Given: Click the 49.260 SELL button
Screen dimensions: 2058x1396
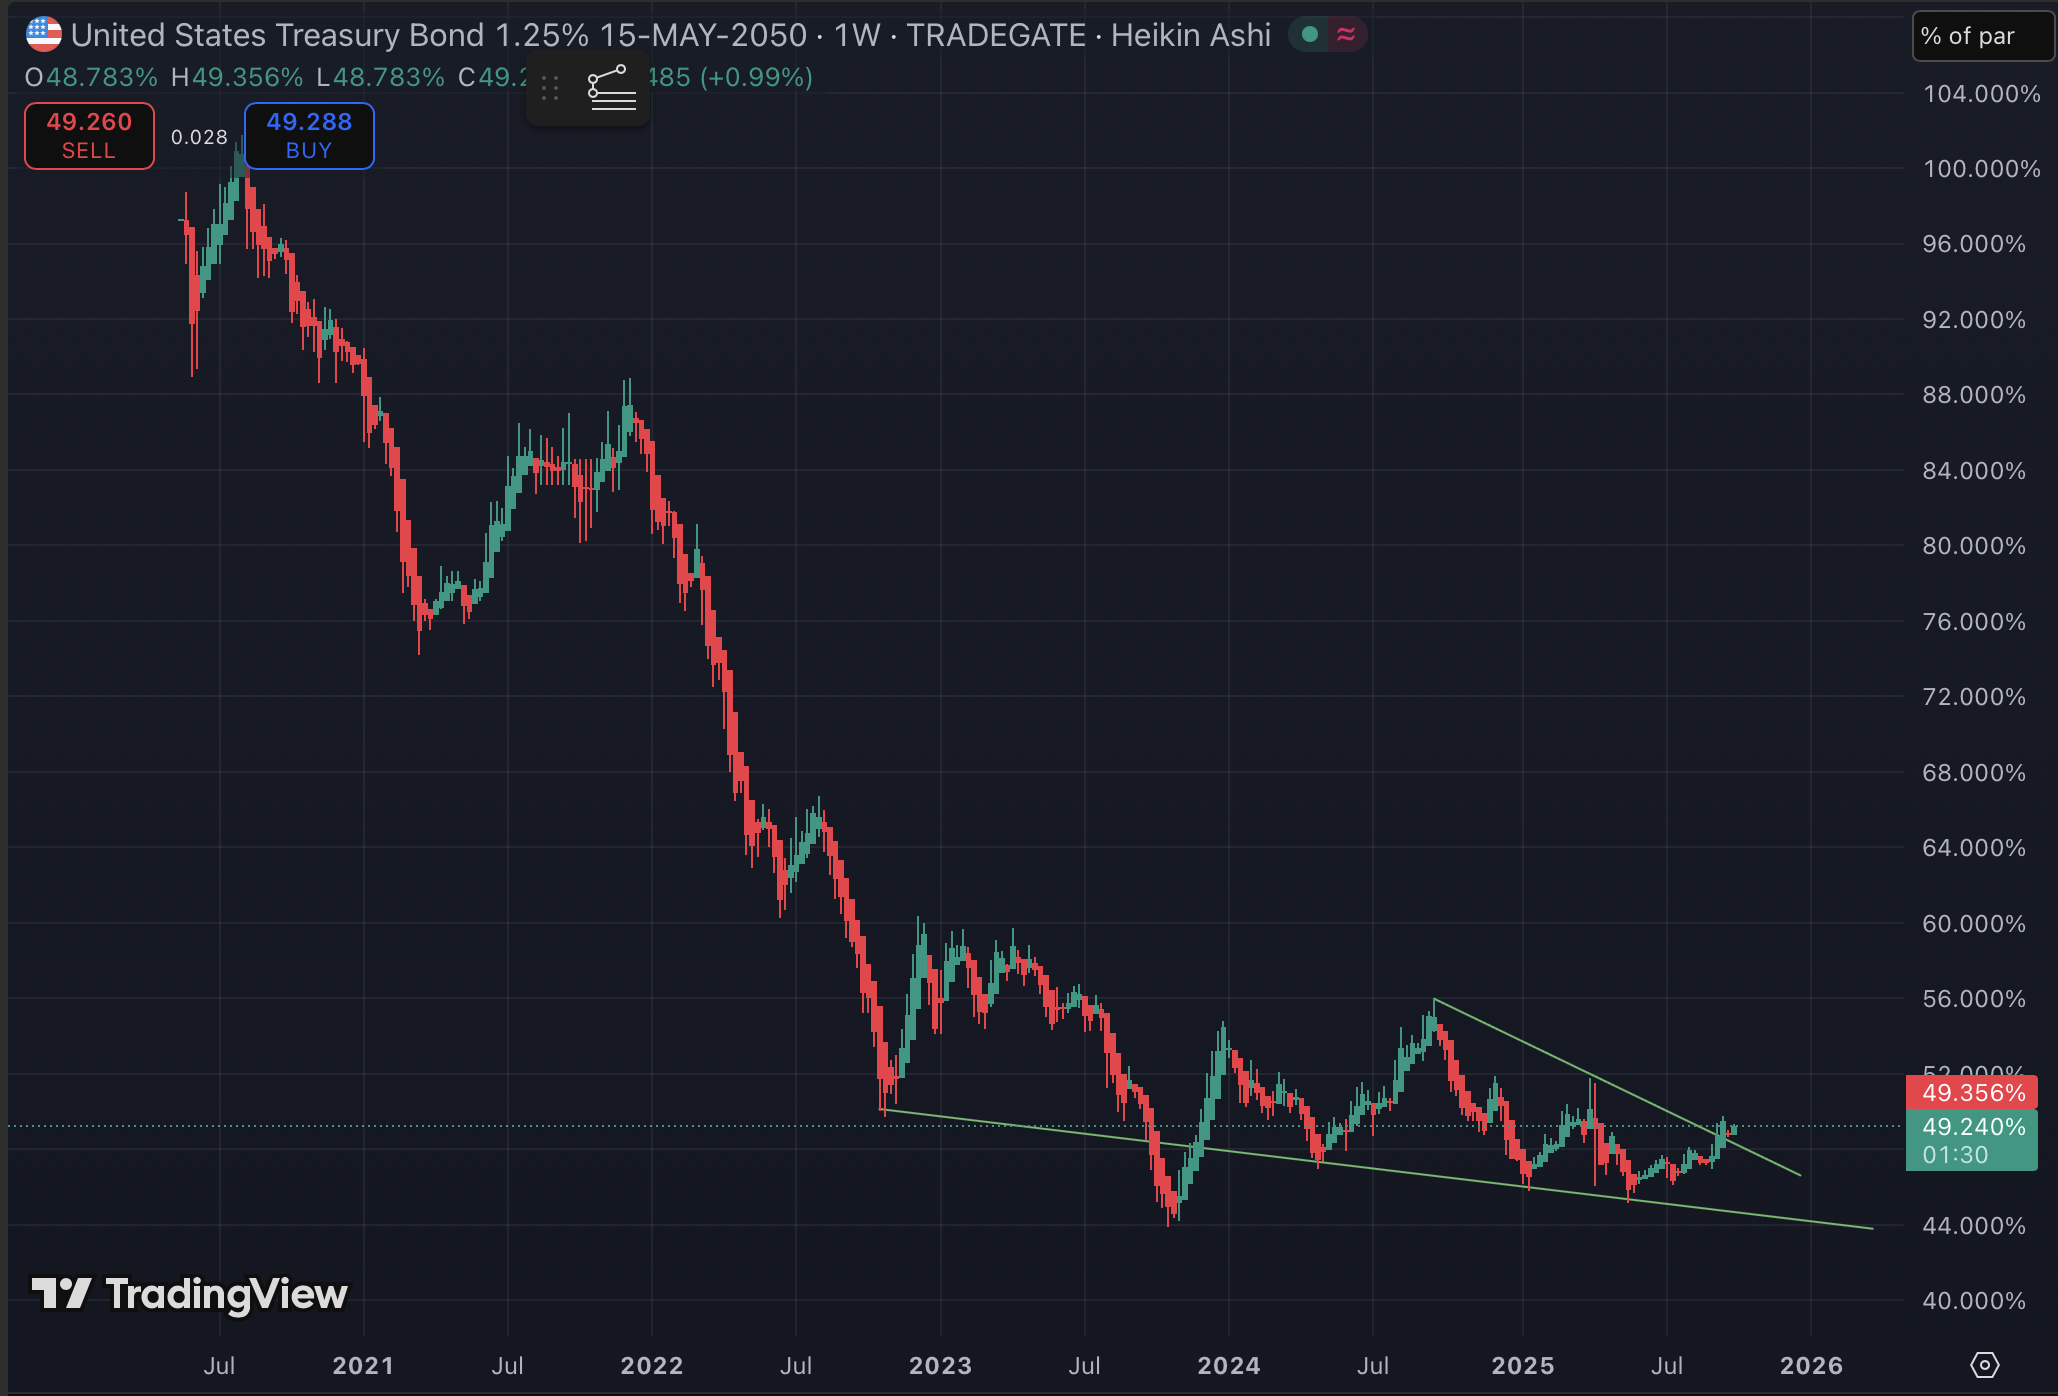Looking at the screenshot, I should pyautogui.click(x=89, y=136).
